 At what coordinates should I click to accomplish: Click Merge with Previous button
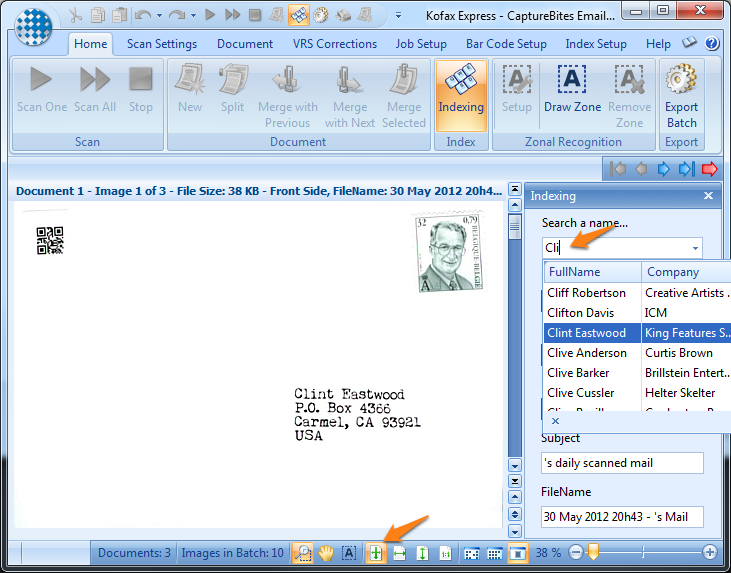click(288, 97)
